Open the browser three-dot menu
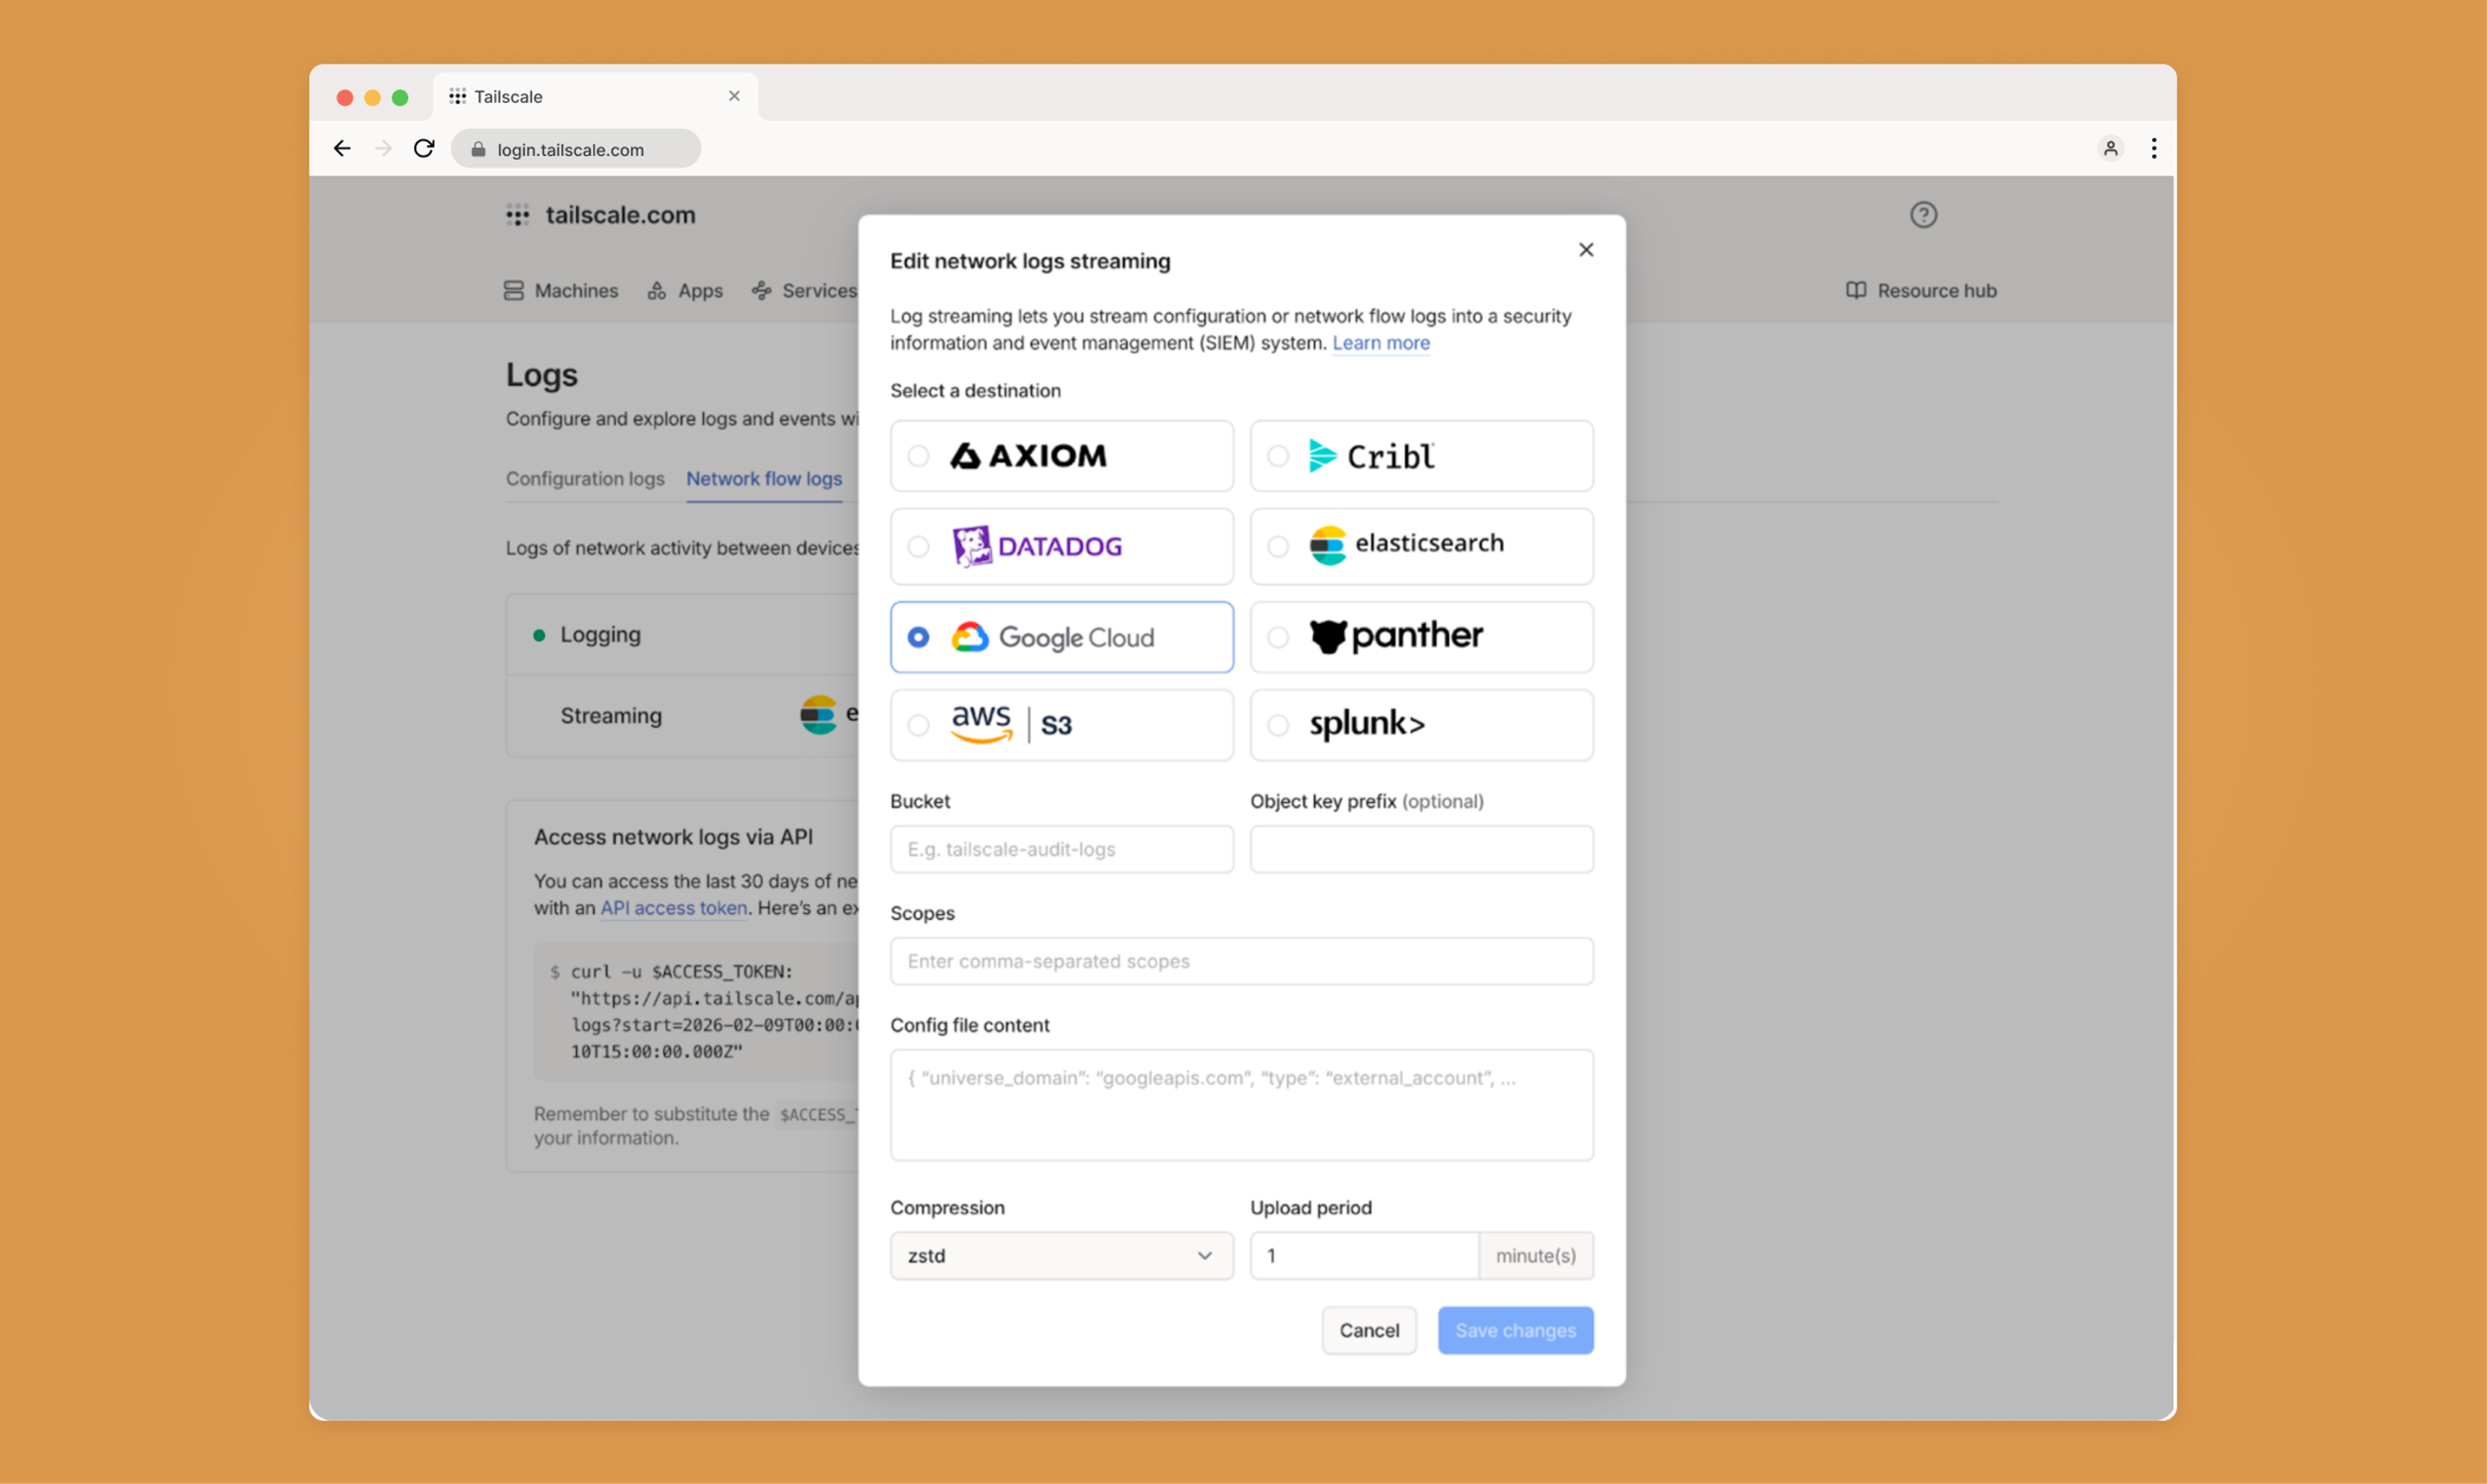The width and height of the screenshot is (2488, 1484). [x=2154, y=149]
